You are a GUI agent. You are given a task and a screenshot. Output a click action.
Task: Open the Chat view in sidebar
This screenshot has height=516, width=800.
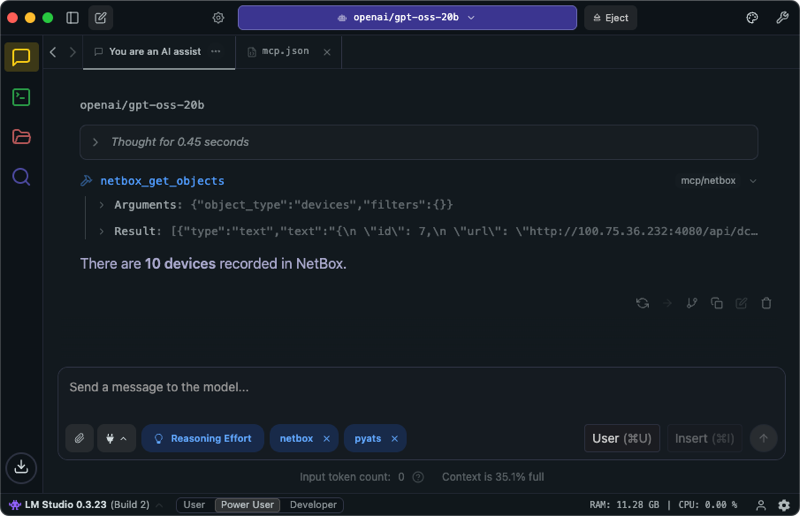pyautogui.click(x=21, y=57)
